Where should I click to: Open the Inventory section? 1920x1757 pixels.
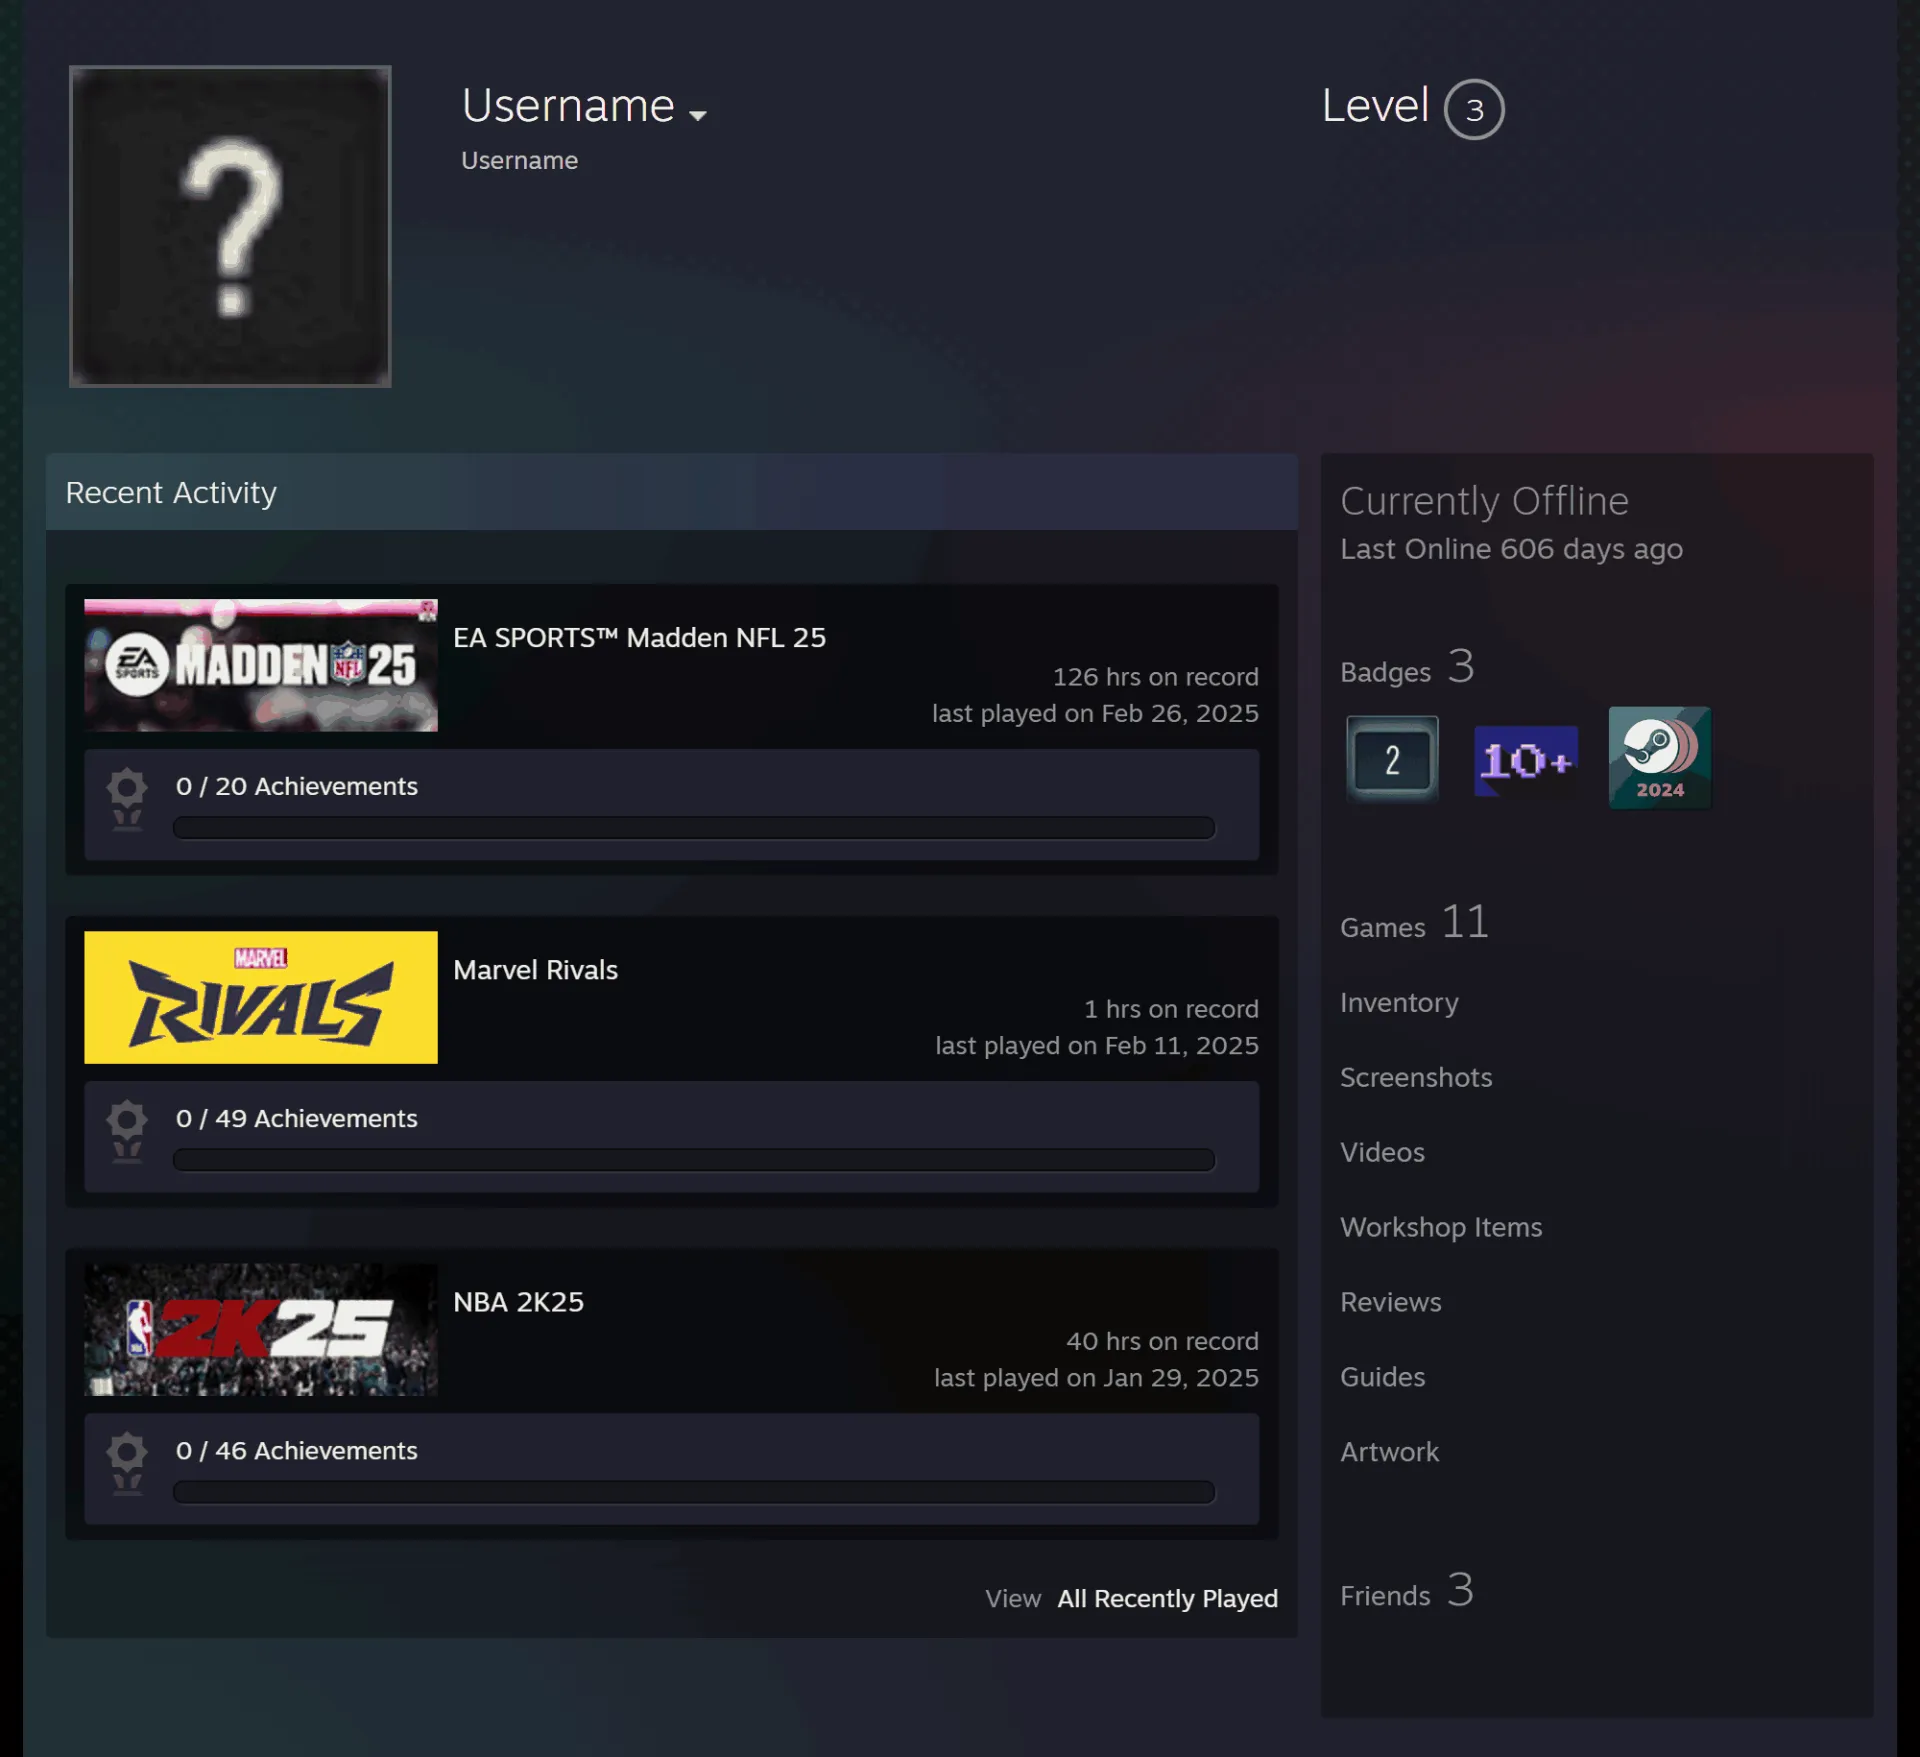(1399, 1002)
